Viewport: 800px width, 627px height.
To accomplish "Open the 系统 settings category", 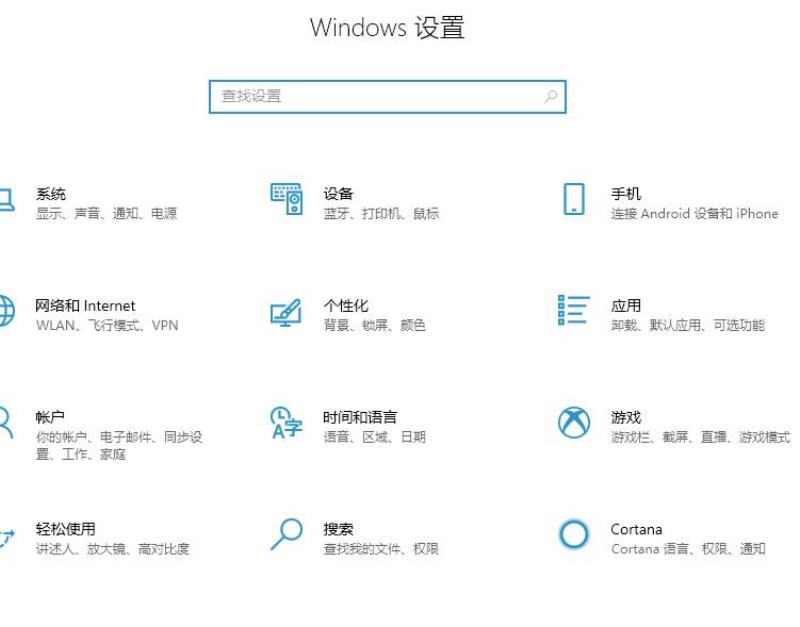I will (x=51, y=193).
